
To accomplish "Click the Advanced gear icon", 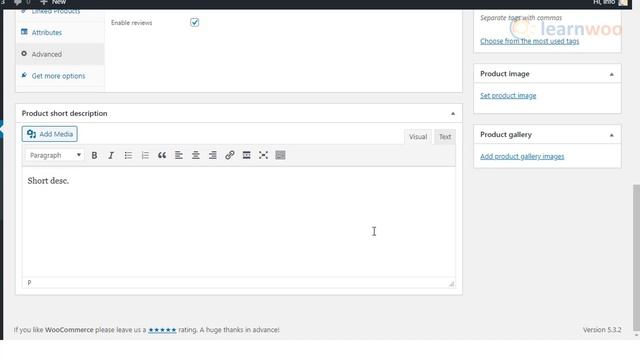I will pos(24,53).
